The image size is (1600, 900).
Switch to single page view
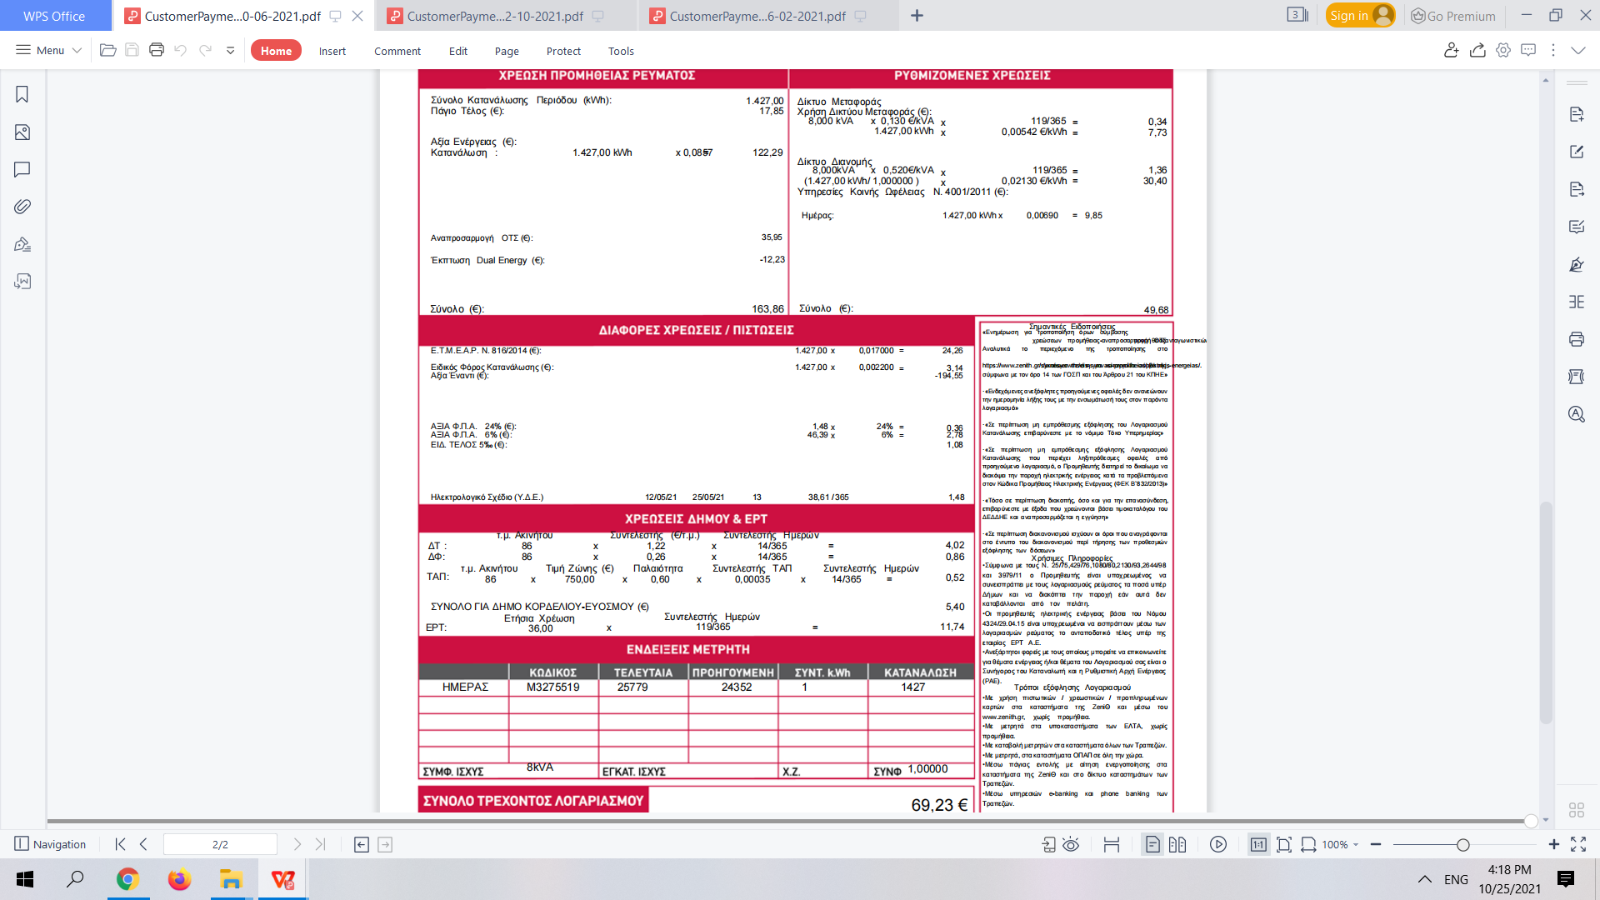tap(1153, 844)
